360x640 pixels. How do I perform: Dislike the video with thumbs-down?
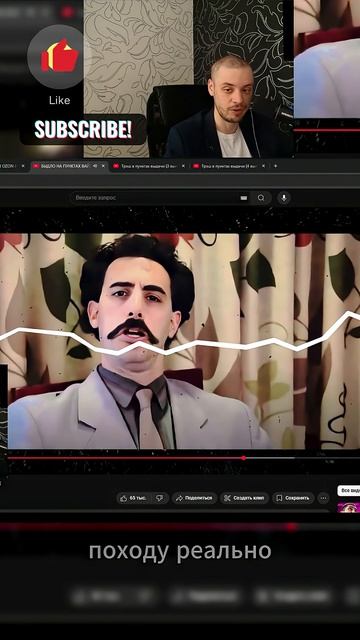(160, 498)
